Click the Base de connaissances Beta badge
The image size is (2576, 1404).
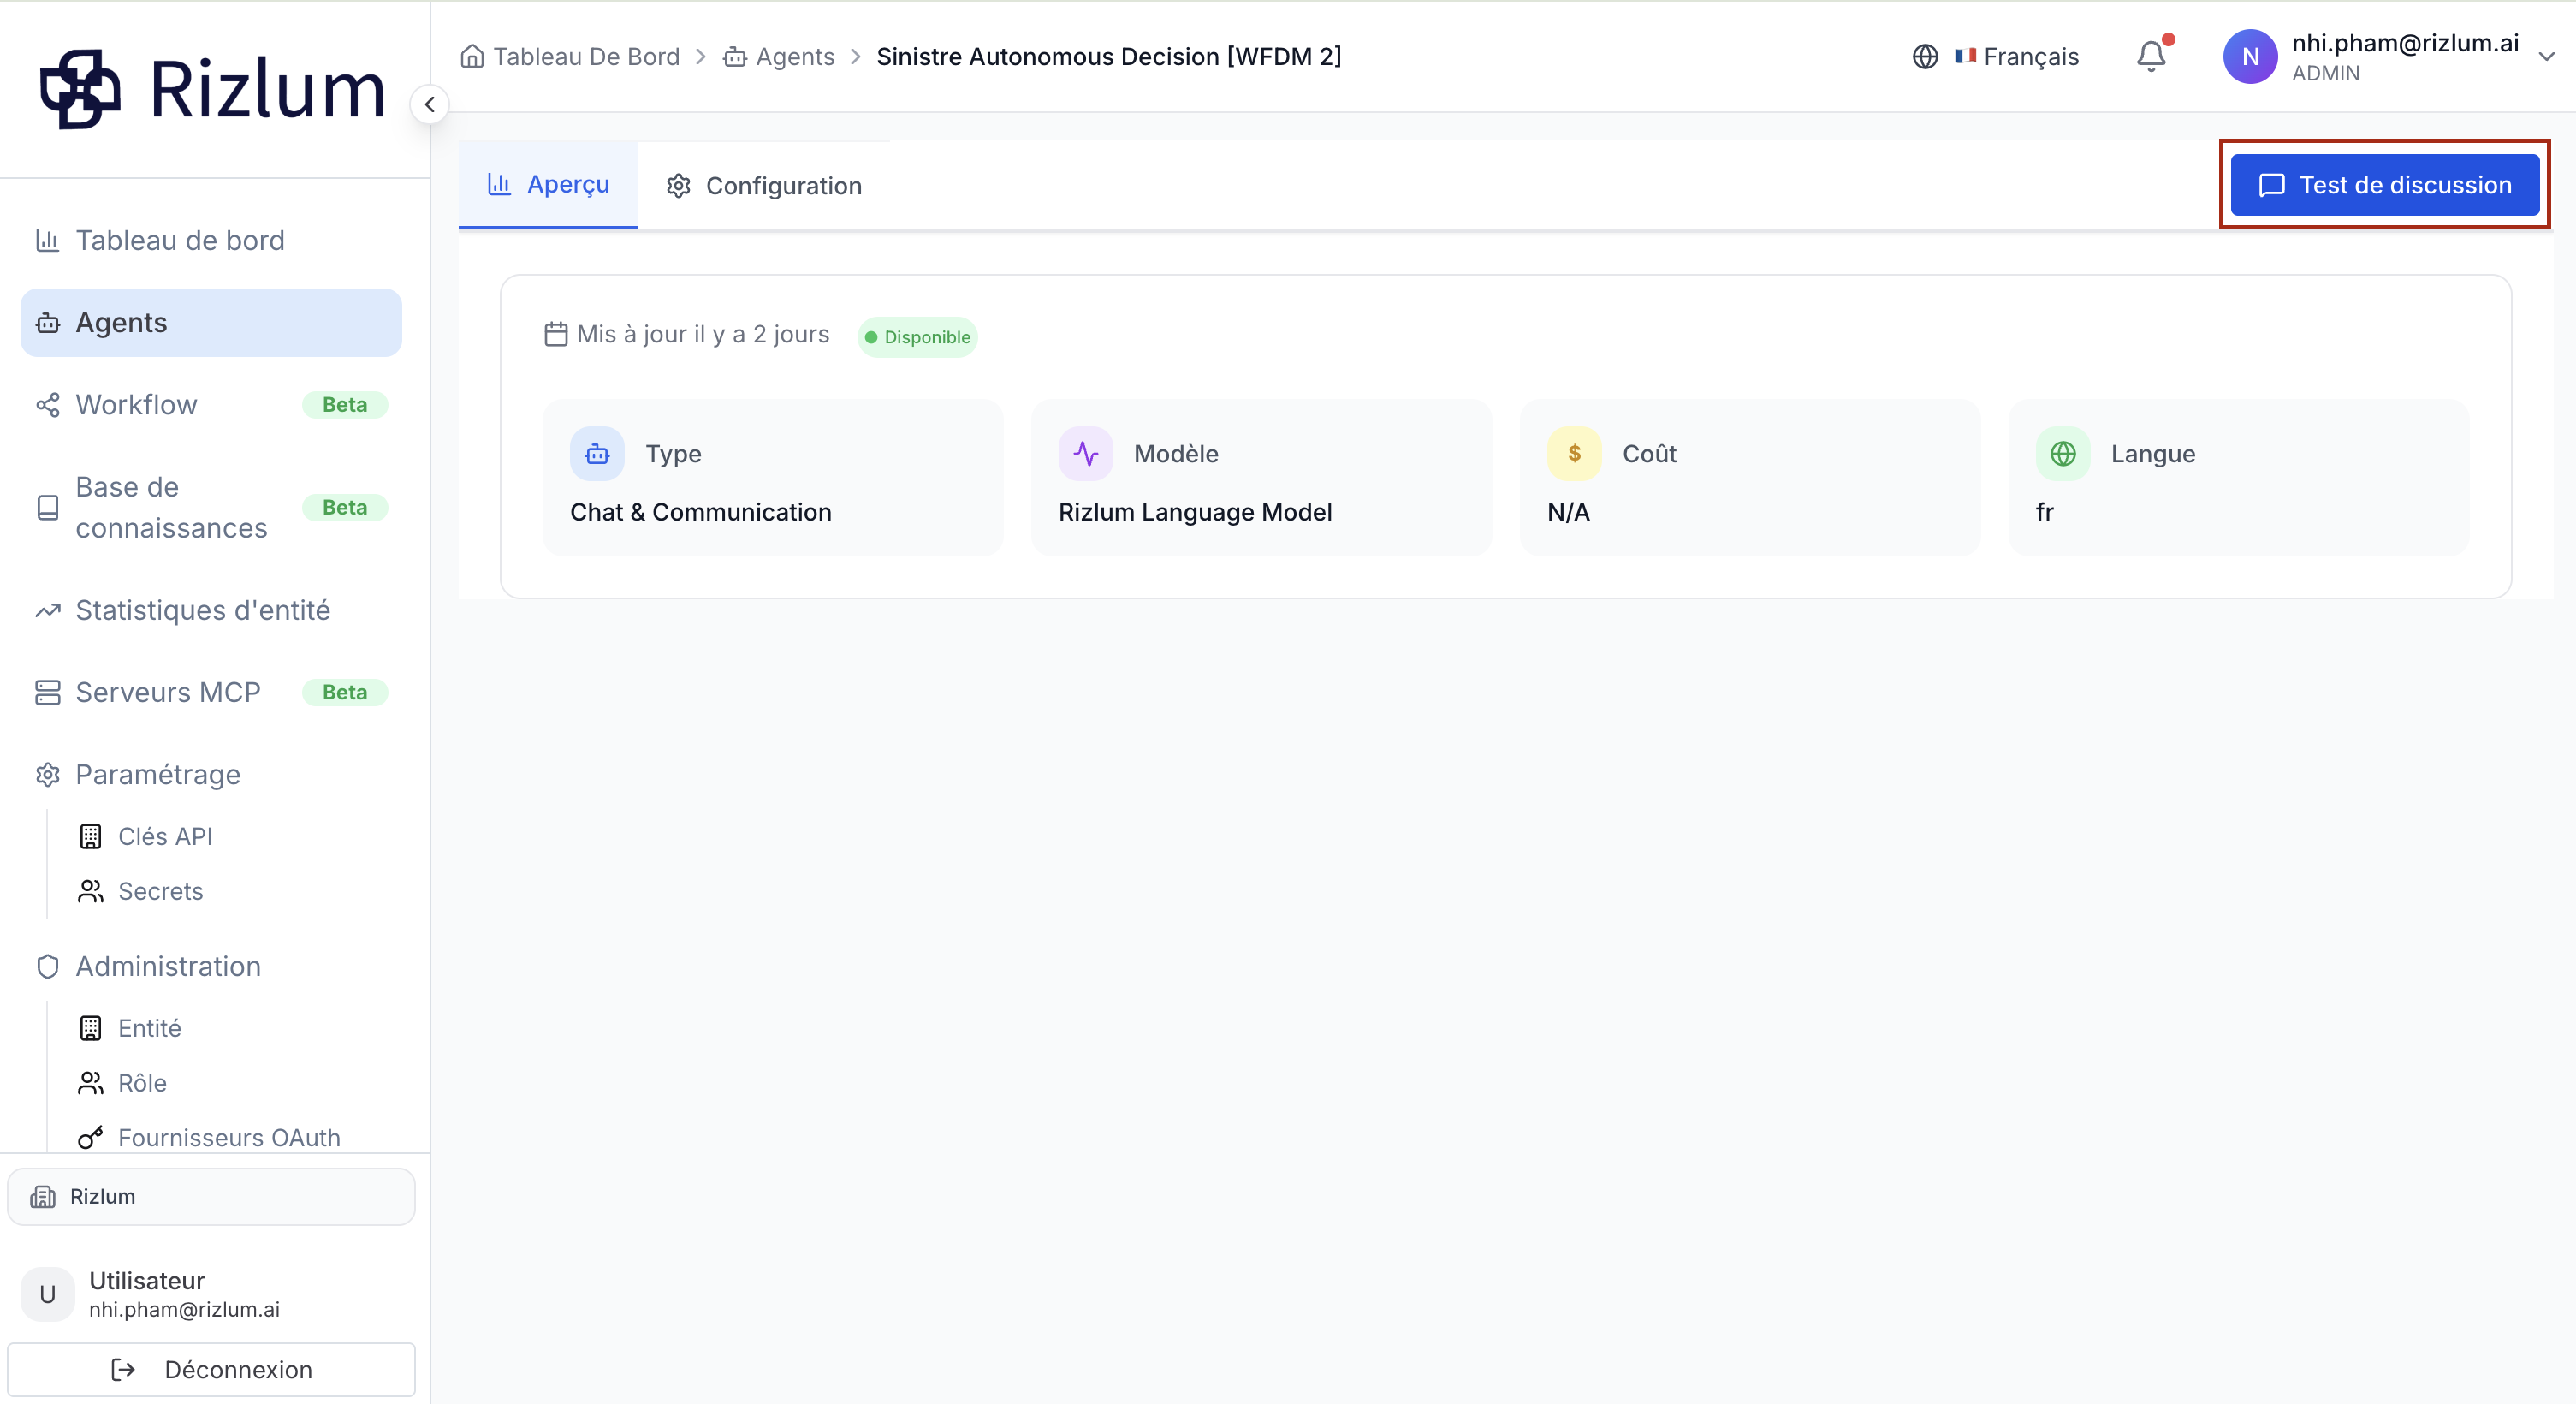point(345,507)
